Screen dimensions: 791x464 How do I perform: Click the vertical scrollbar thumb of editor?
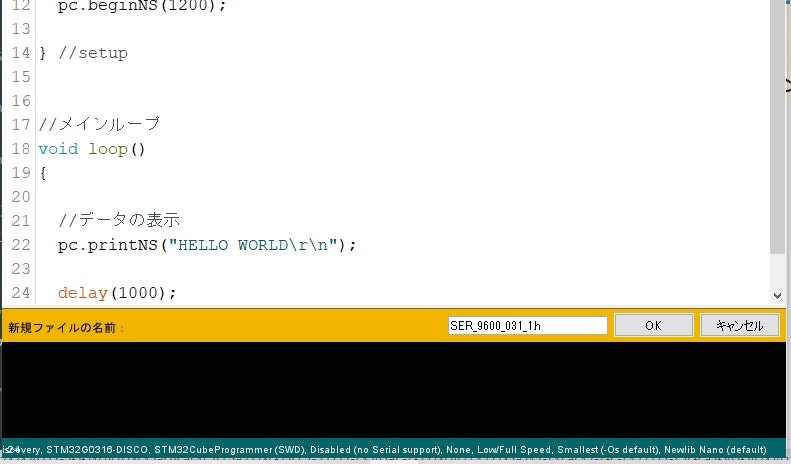[777, 126]
